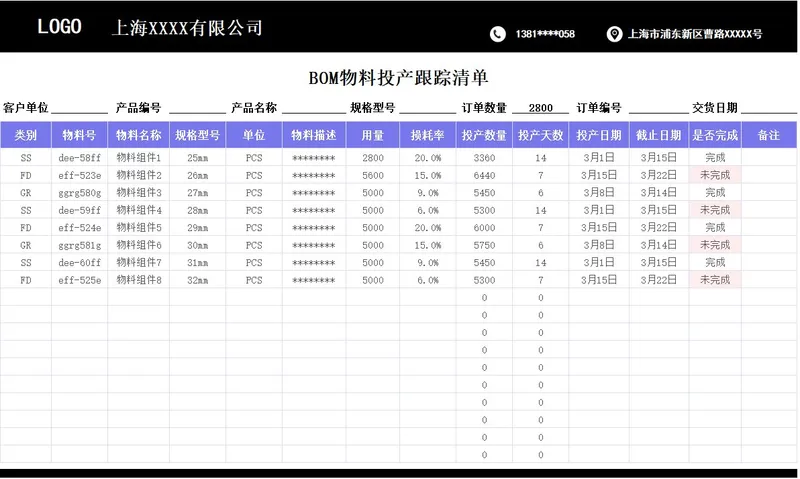Image resolution: width=800 pixels, height=479 pixels.
Task: Click the cell 物料组件2
Action: (x=138, y=175)
